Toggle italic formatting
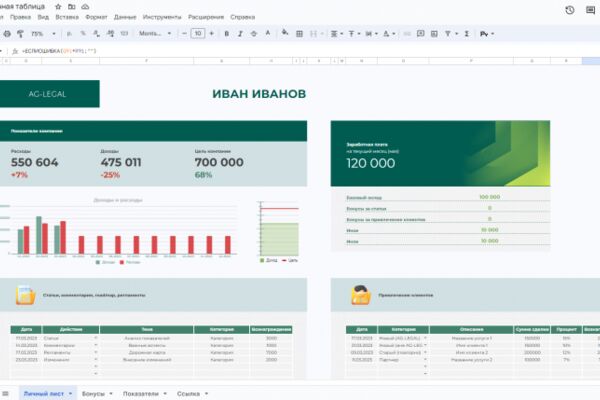600x400 pixels. point(240,34)
